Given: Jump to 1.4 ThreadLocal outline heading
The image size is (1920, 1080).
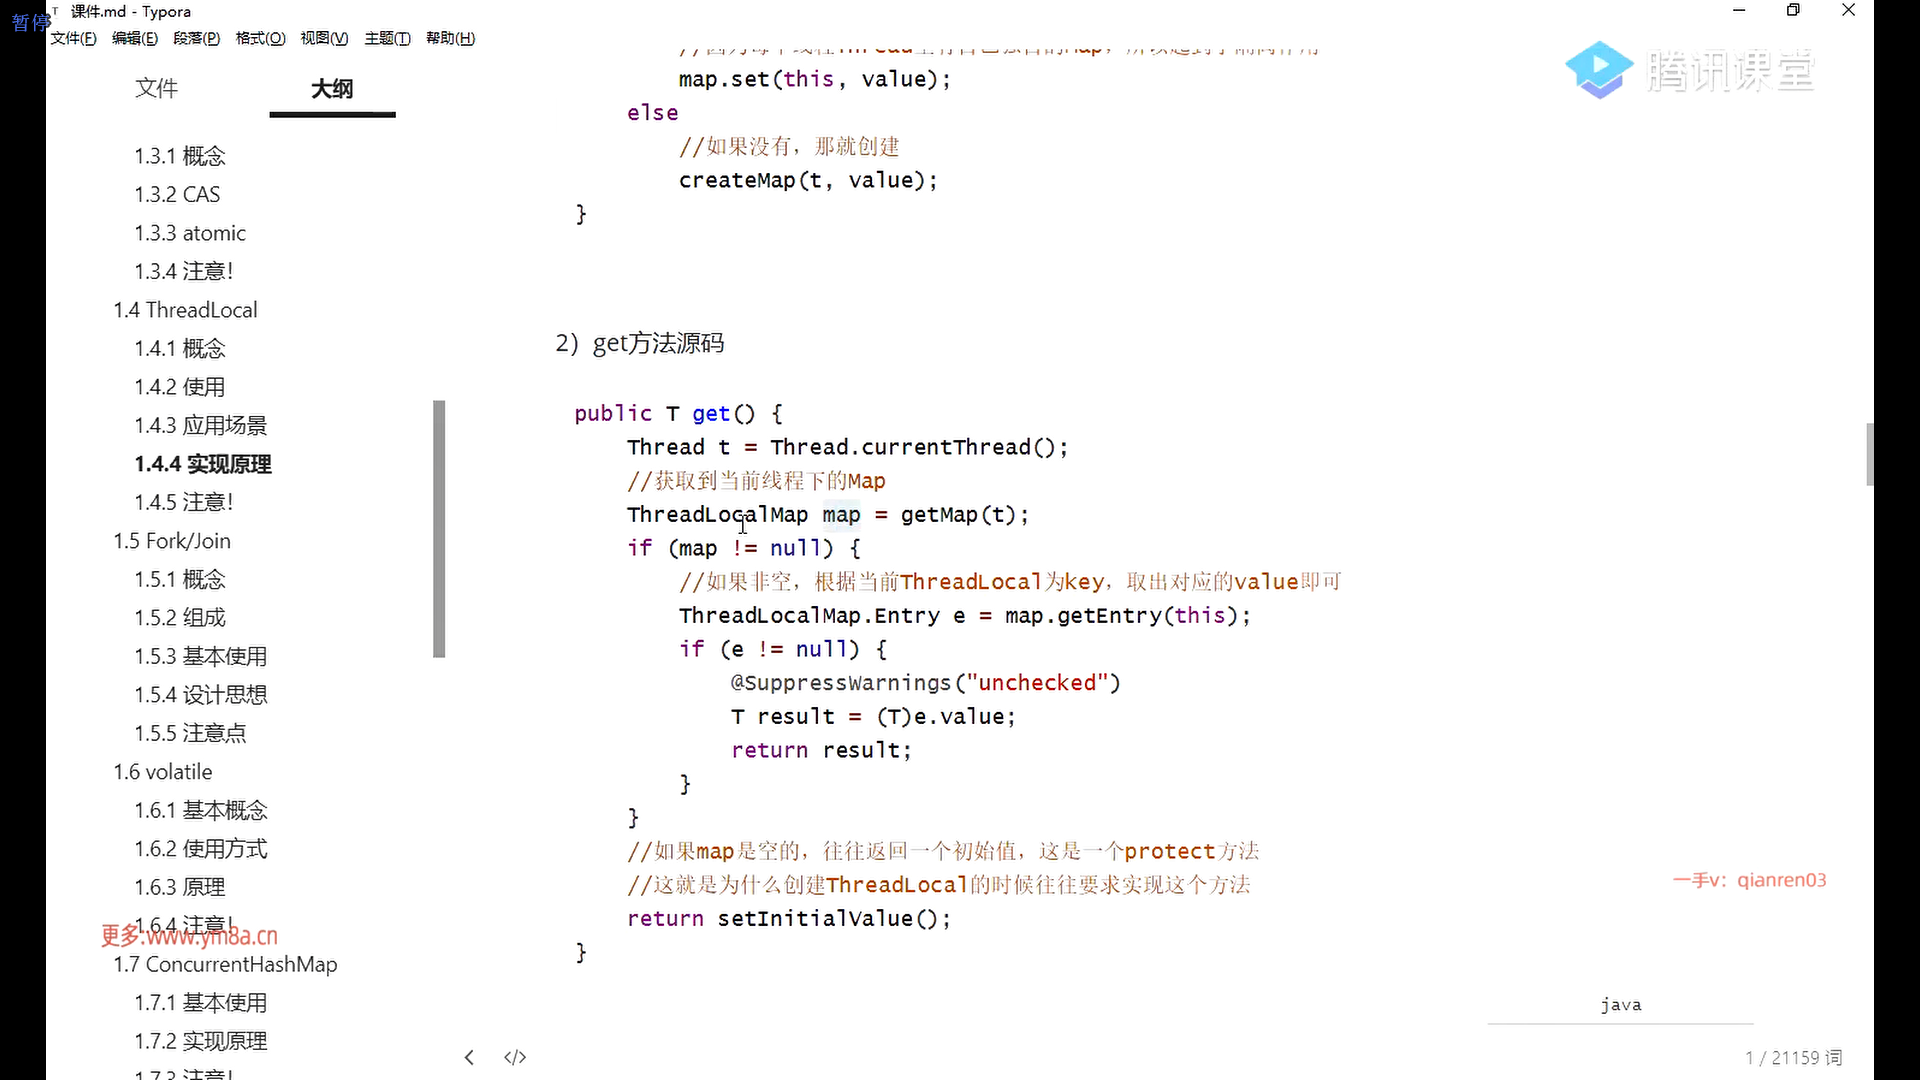Looking at the screenshot, I should [185, 310].
